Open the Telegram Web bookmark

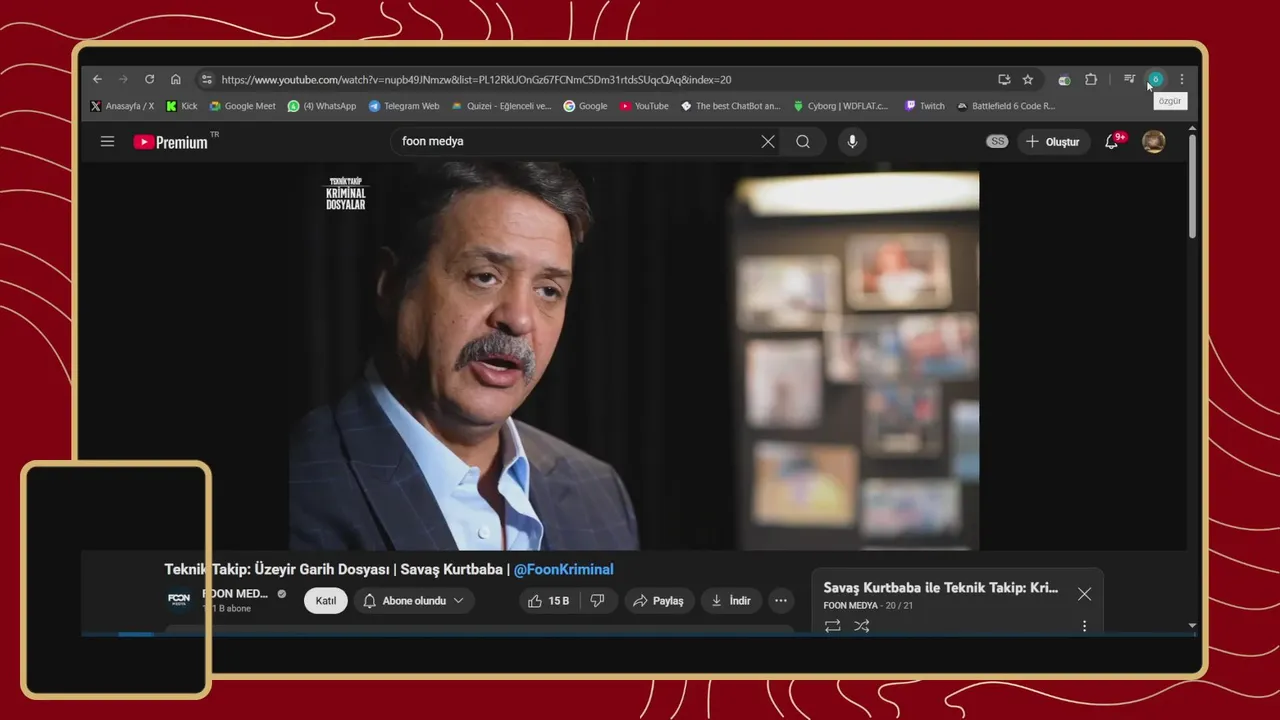click(404, 106)
